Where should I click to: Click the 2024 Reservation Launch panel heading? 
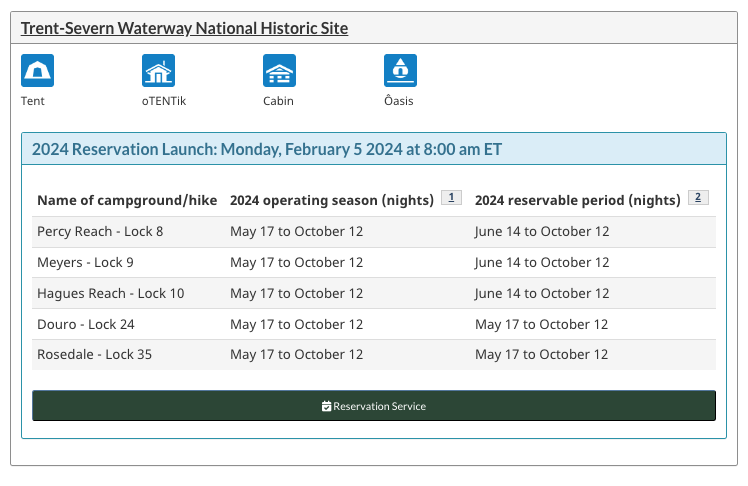[267, 150]
